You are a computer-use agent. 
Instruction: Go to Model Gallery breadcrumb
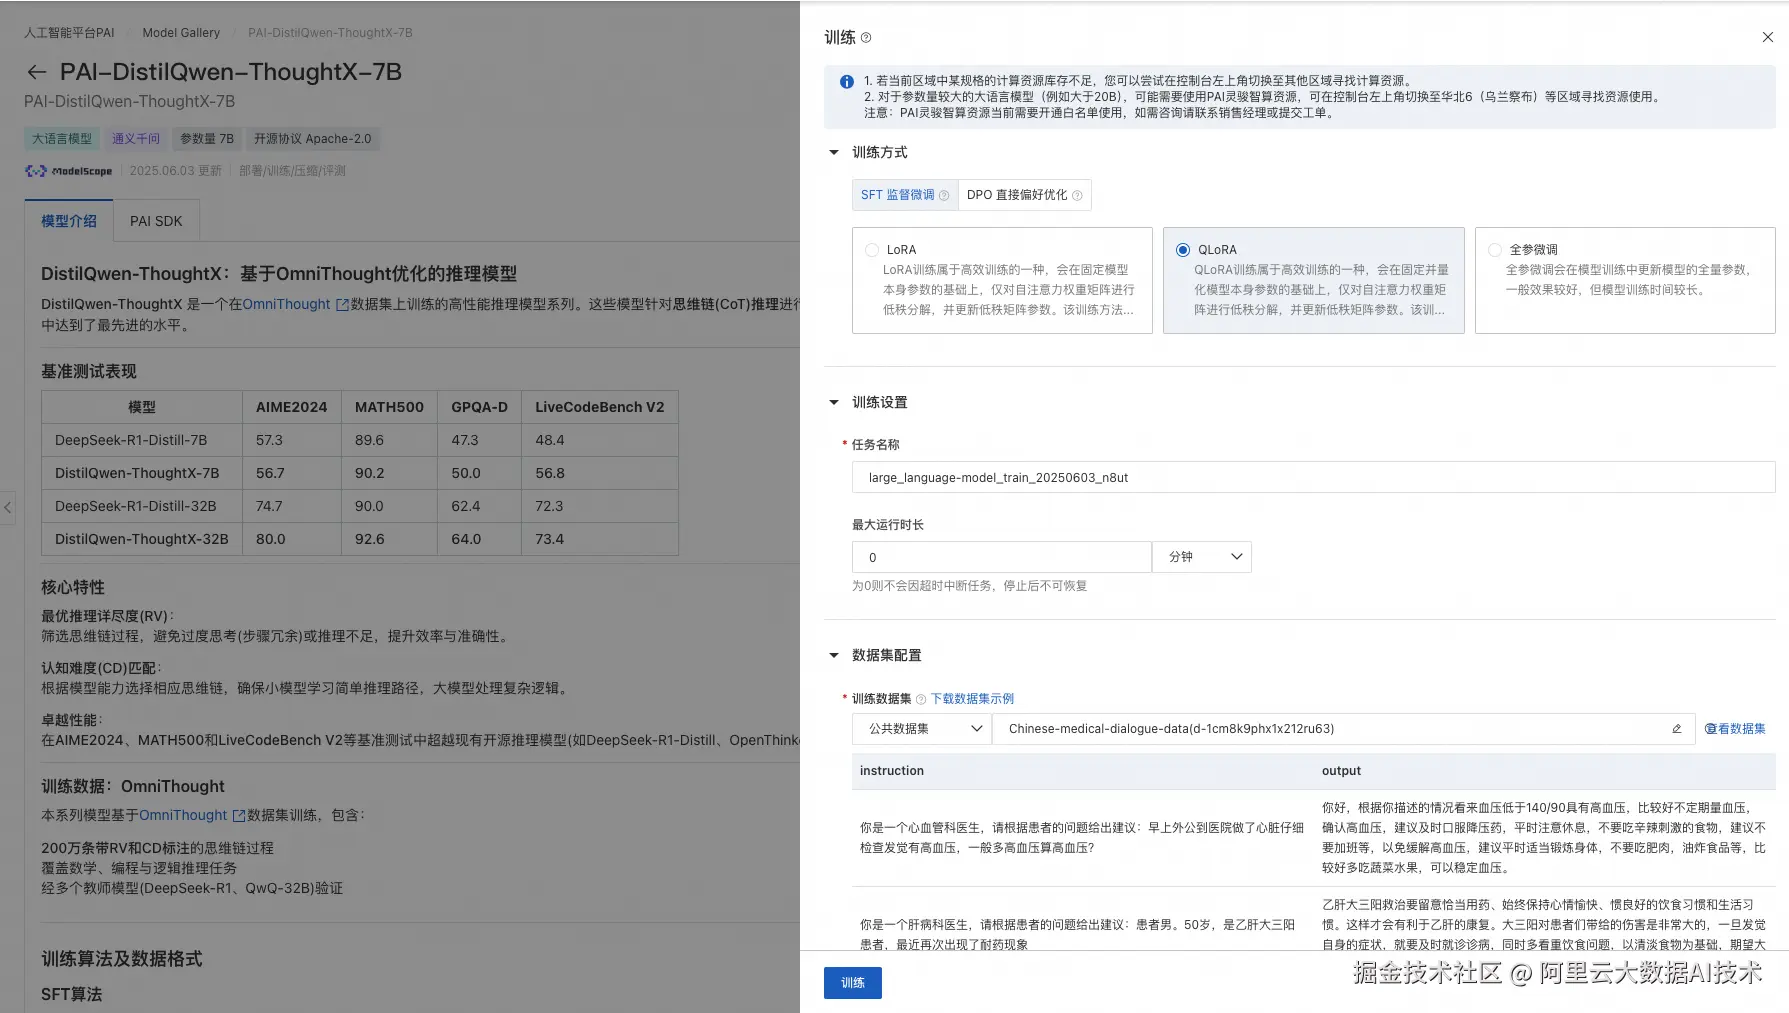click(181, 33)
